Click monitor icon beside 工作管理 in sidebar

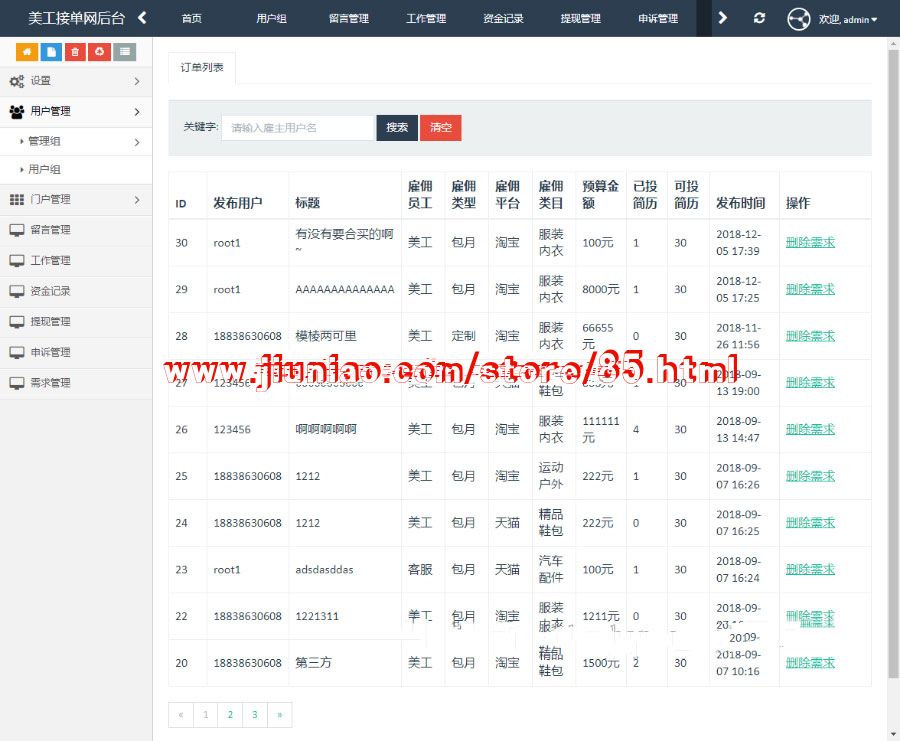pos(17,261)
